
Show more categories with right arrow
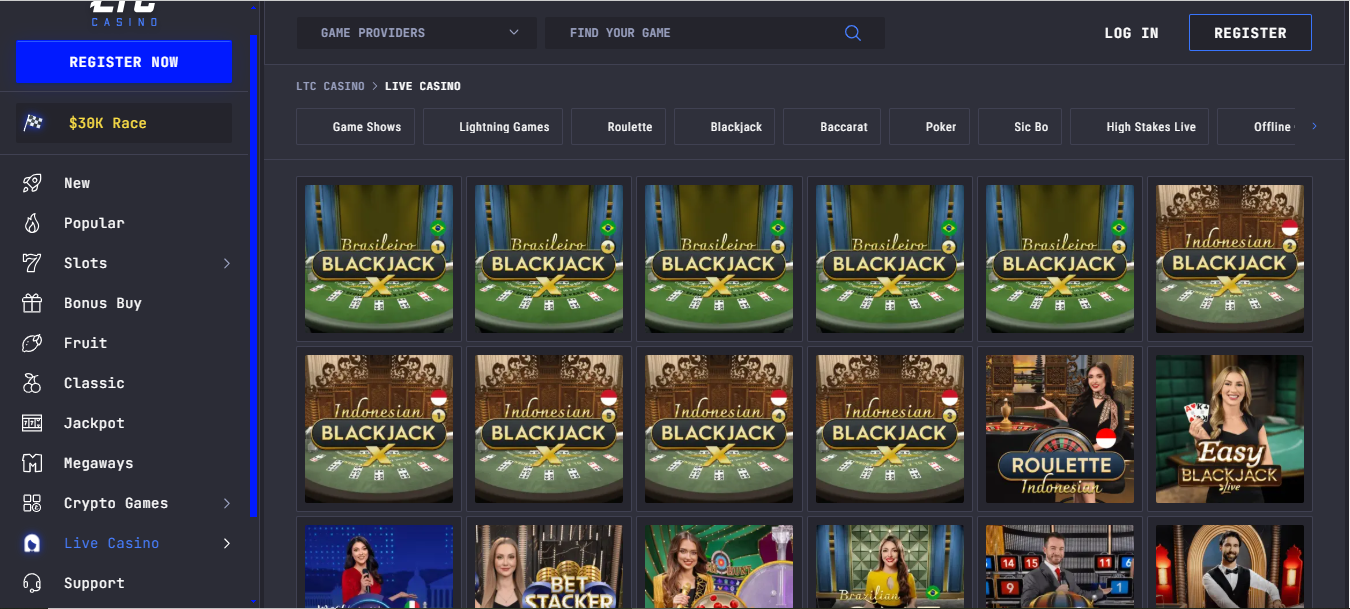click(1314, 126)
